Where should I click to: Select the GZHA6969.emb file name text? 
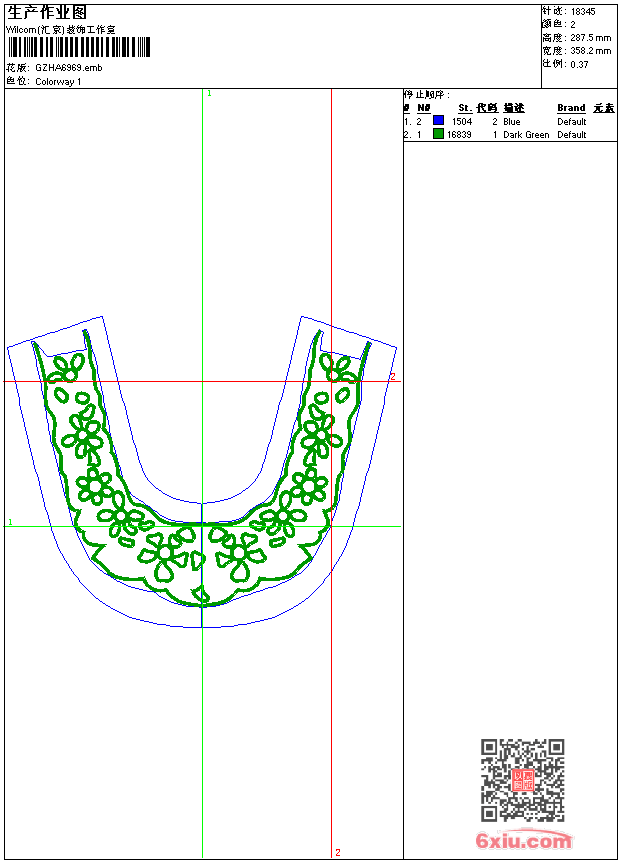coord(68,68)
